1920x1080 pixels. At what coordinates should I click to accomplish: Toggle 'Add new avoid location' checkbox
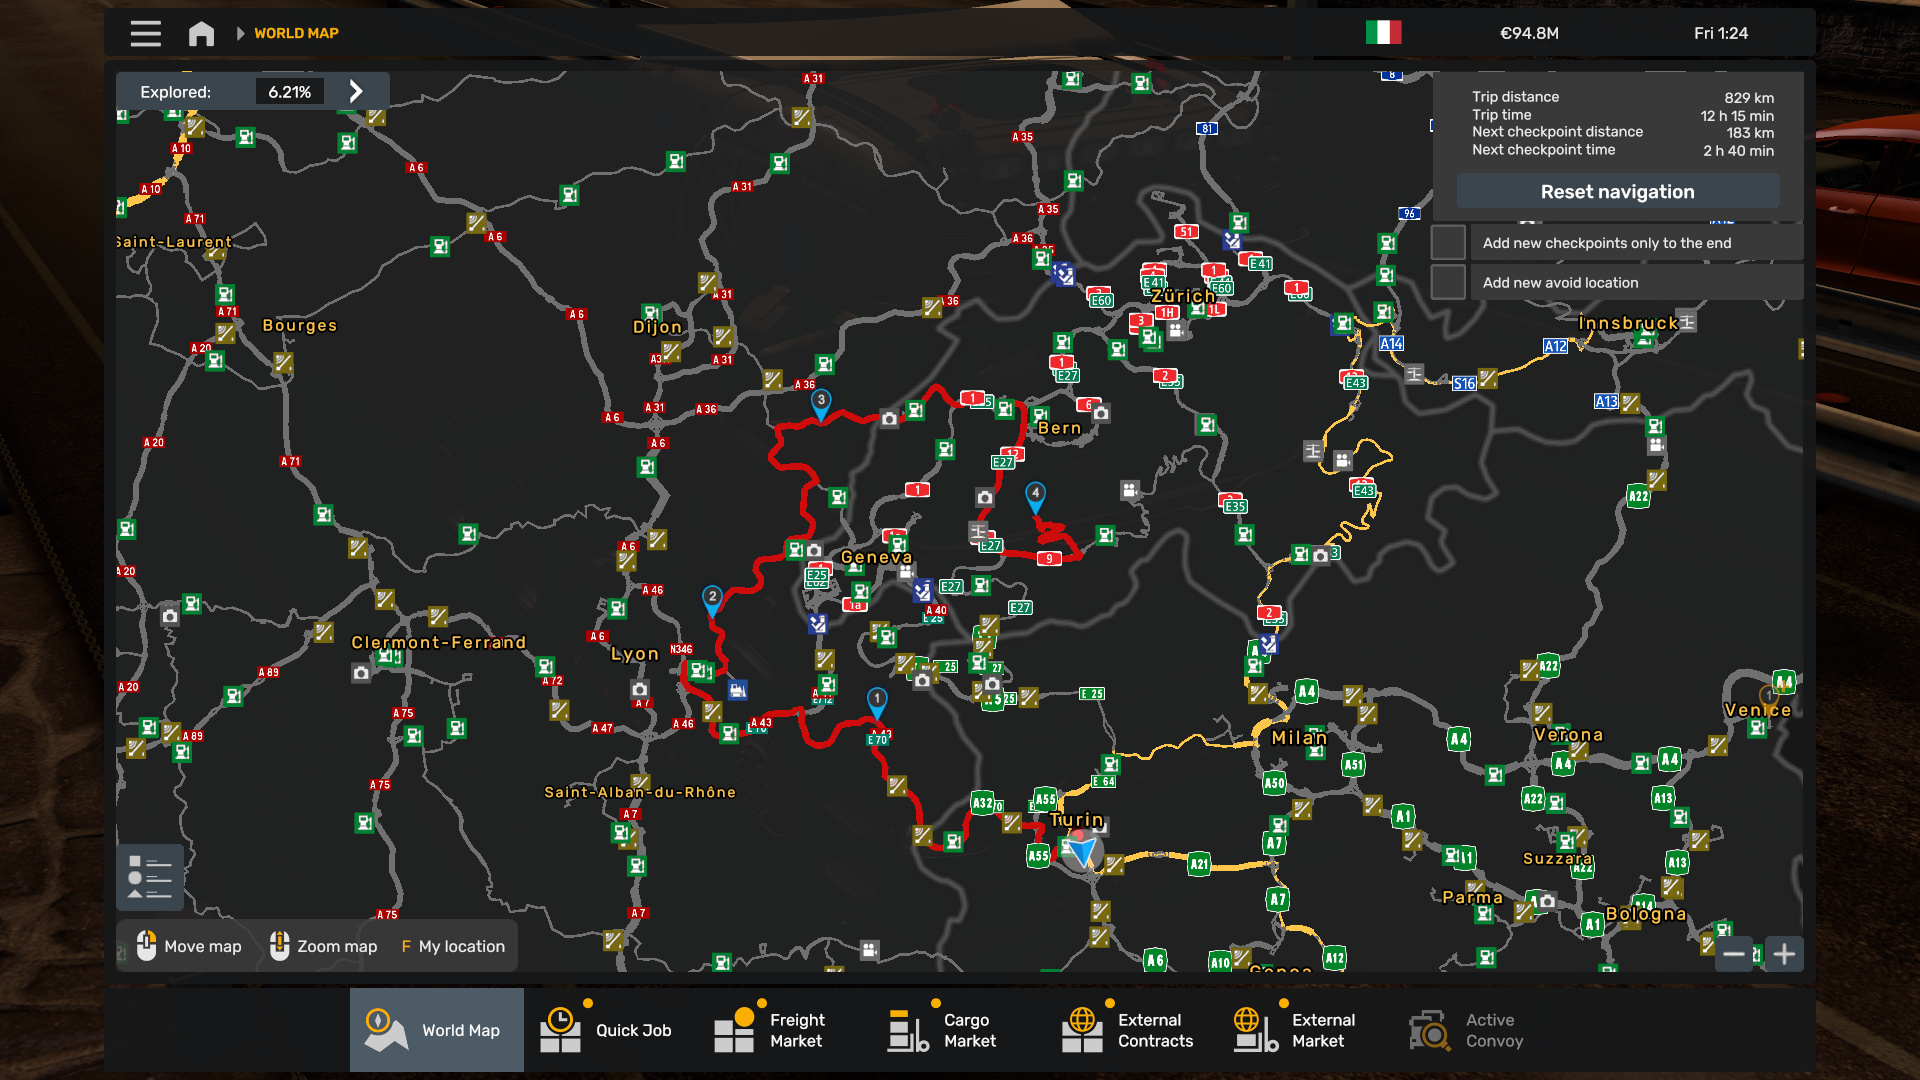point(1448,283)
